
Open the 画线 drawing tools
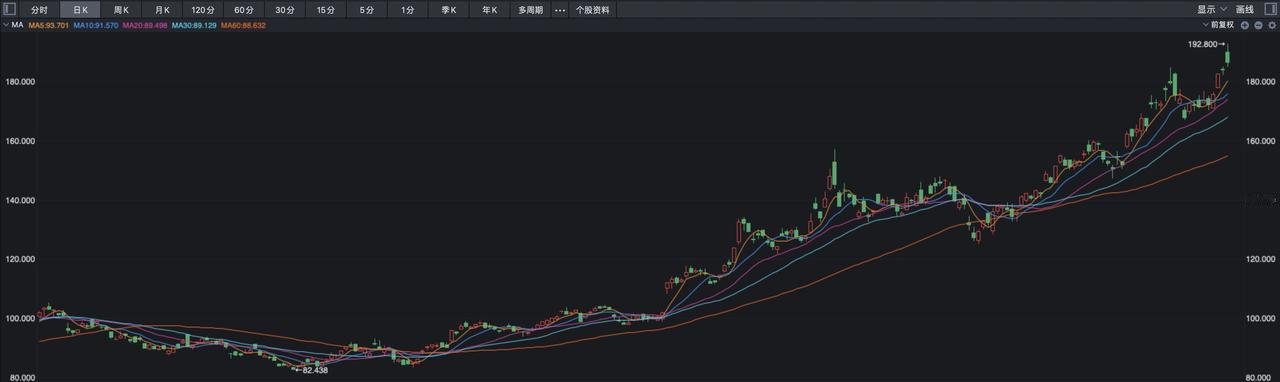(1245, 9)
